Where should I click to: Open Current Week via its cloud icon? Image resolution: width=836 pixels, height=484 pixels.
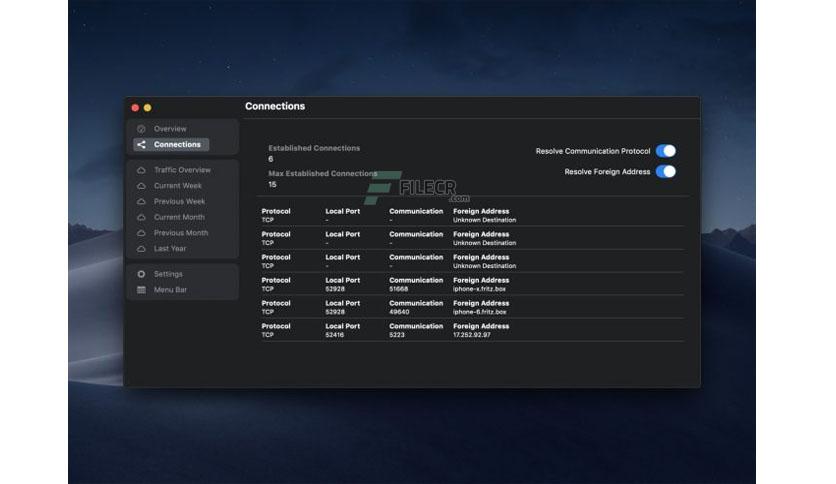click(141, 186)
